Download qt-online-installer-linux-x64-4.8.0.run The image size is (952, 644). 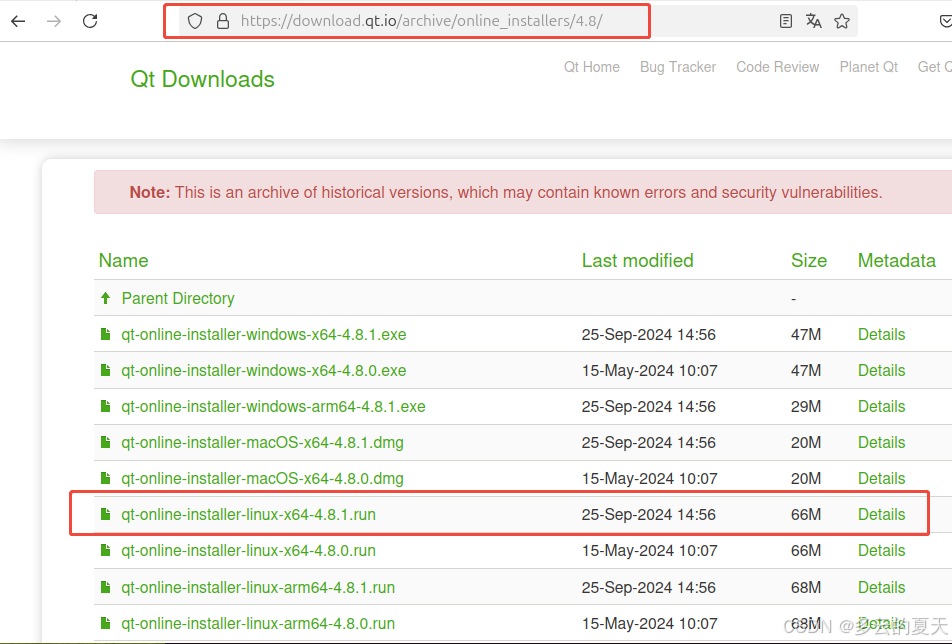coord(248,551)
